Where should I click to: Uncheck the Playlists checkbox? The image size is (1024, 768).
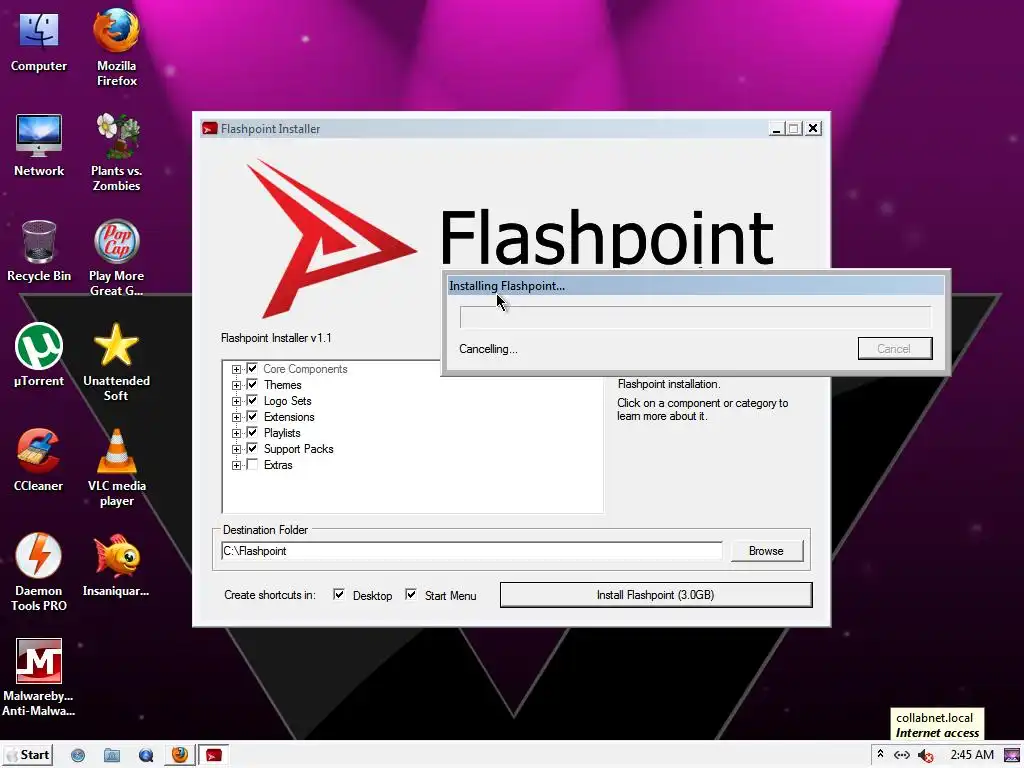(252, 432)
